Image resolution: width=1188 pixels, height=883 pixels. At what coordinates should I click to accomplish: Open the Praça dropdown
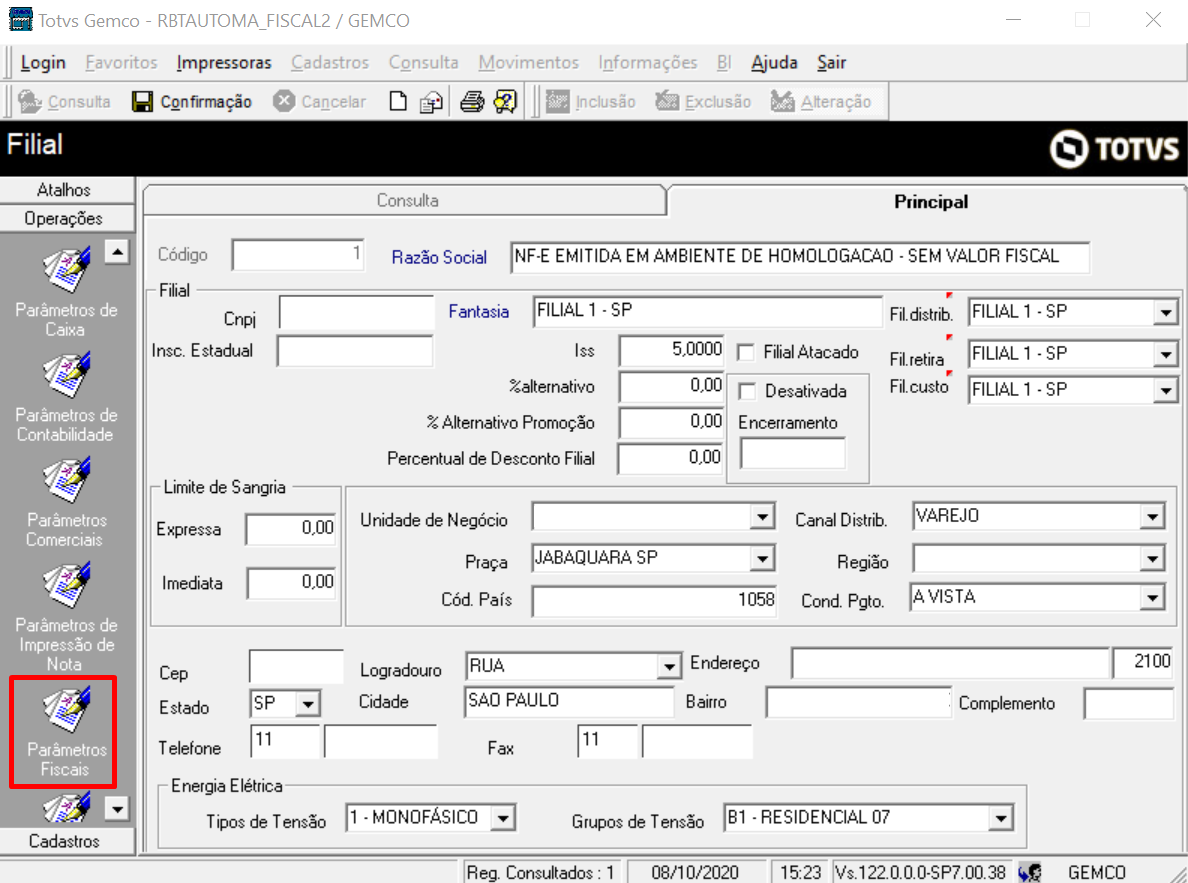[762, 559]
